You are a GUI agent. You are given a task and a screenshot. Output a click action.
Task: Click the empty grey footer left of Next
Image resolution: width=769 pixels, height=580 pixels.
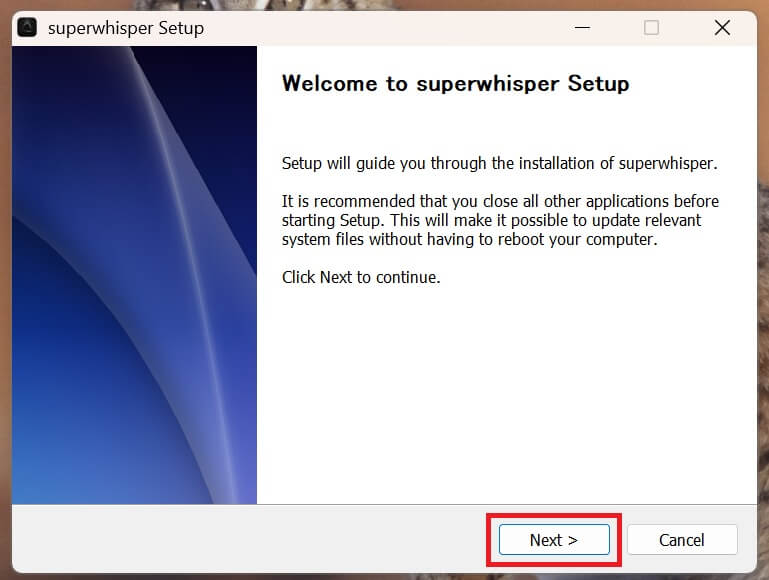point(250,540)
